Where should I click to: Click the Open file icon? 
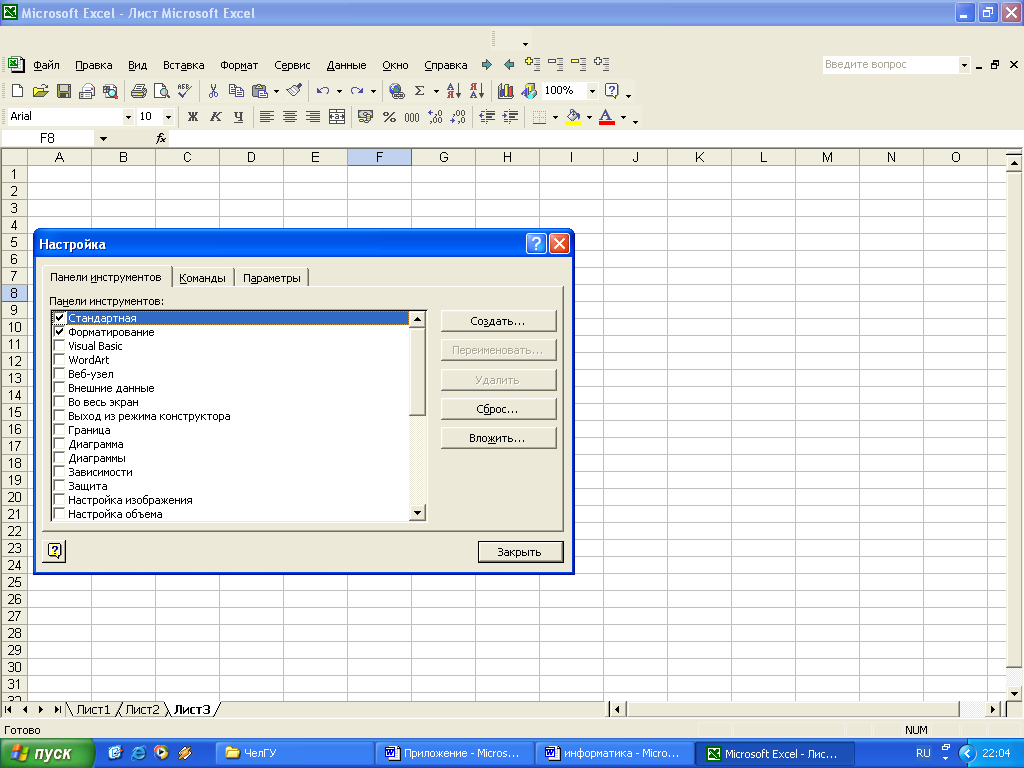40,91
